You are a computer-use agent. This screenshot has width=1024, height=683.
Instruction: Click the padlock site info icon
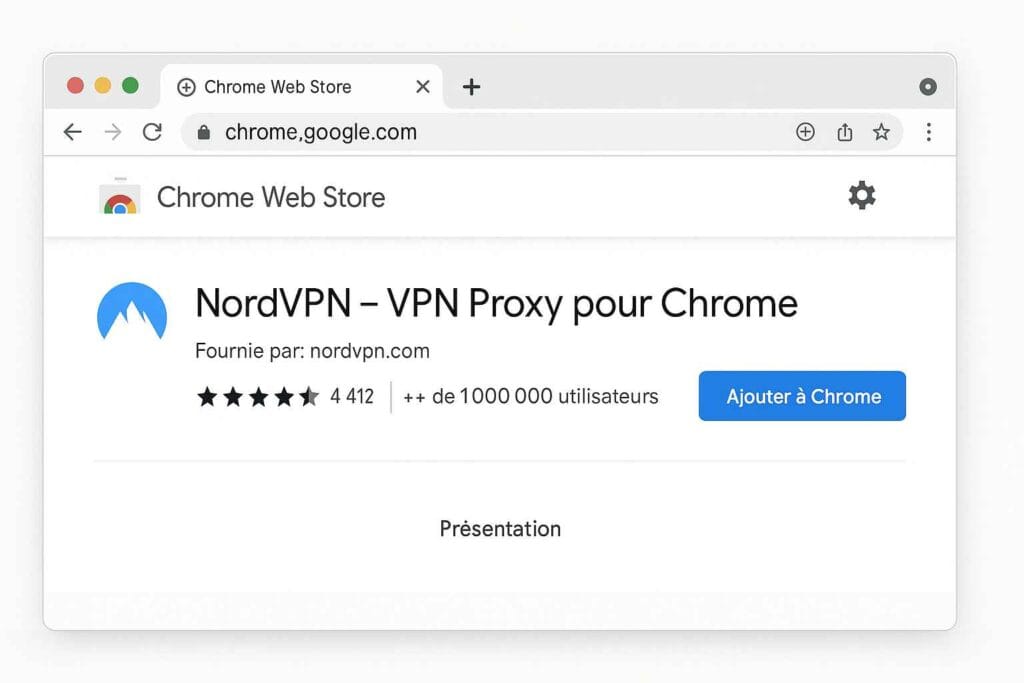204,132
